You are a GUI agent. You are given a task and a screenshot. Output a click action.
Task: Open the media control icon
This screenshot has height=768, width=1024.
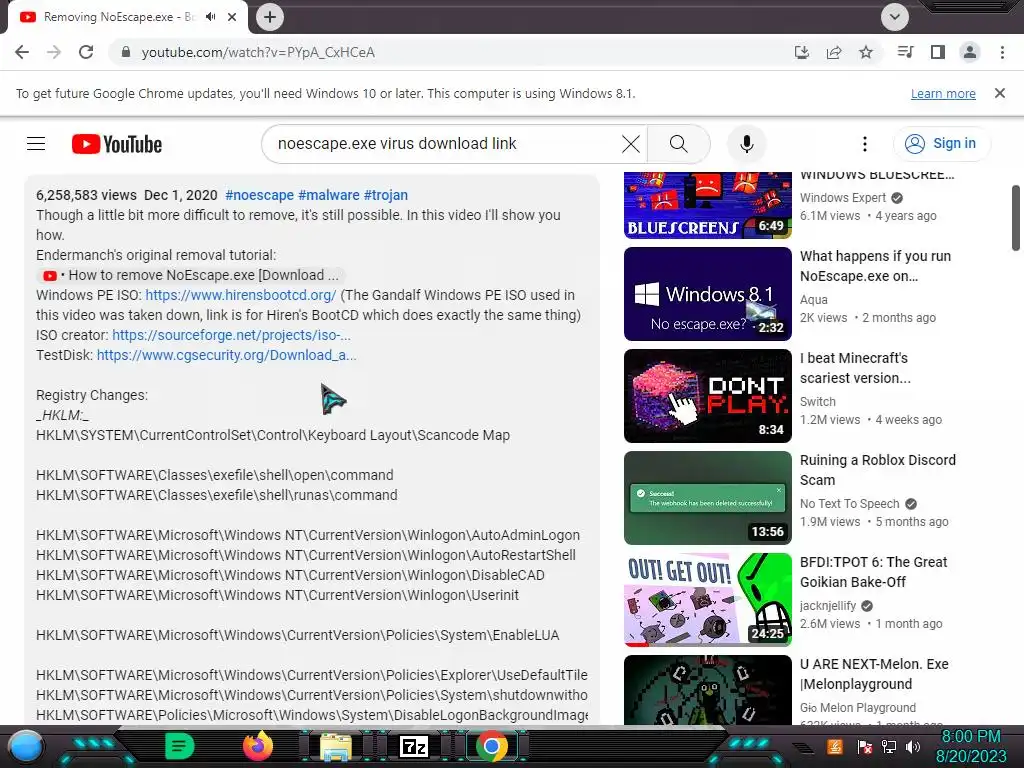point(905,52)
